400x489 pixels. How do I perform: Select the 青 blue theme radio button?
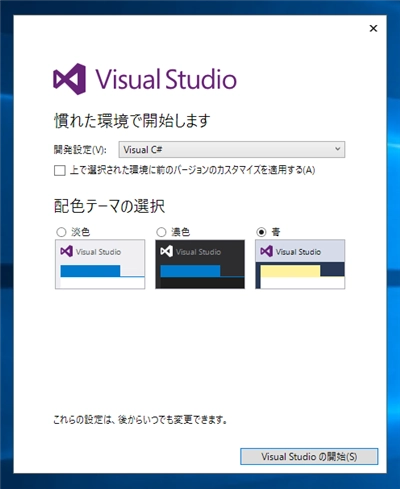[x=261, y=232]
